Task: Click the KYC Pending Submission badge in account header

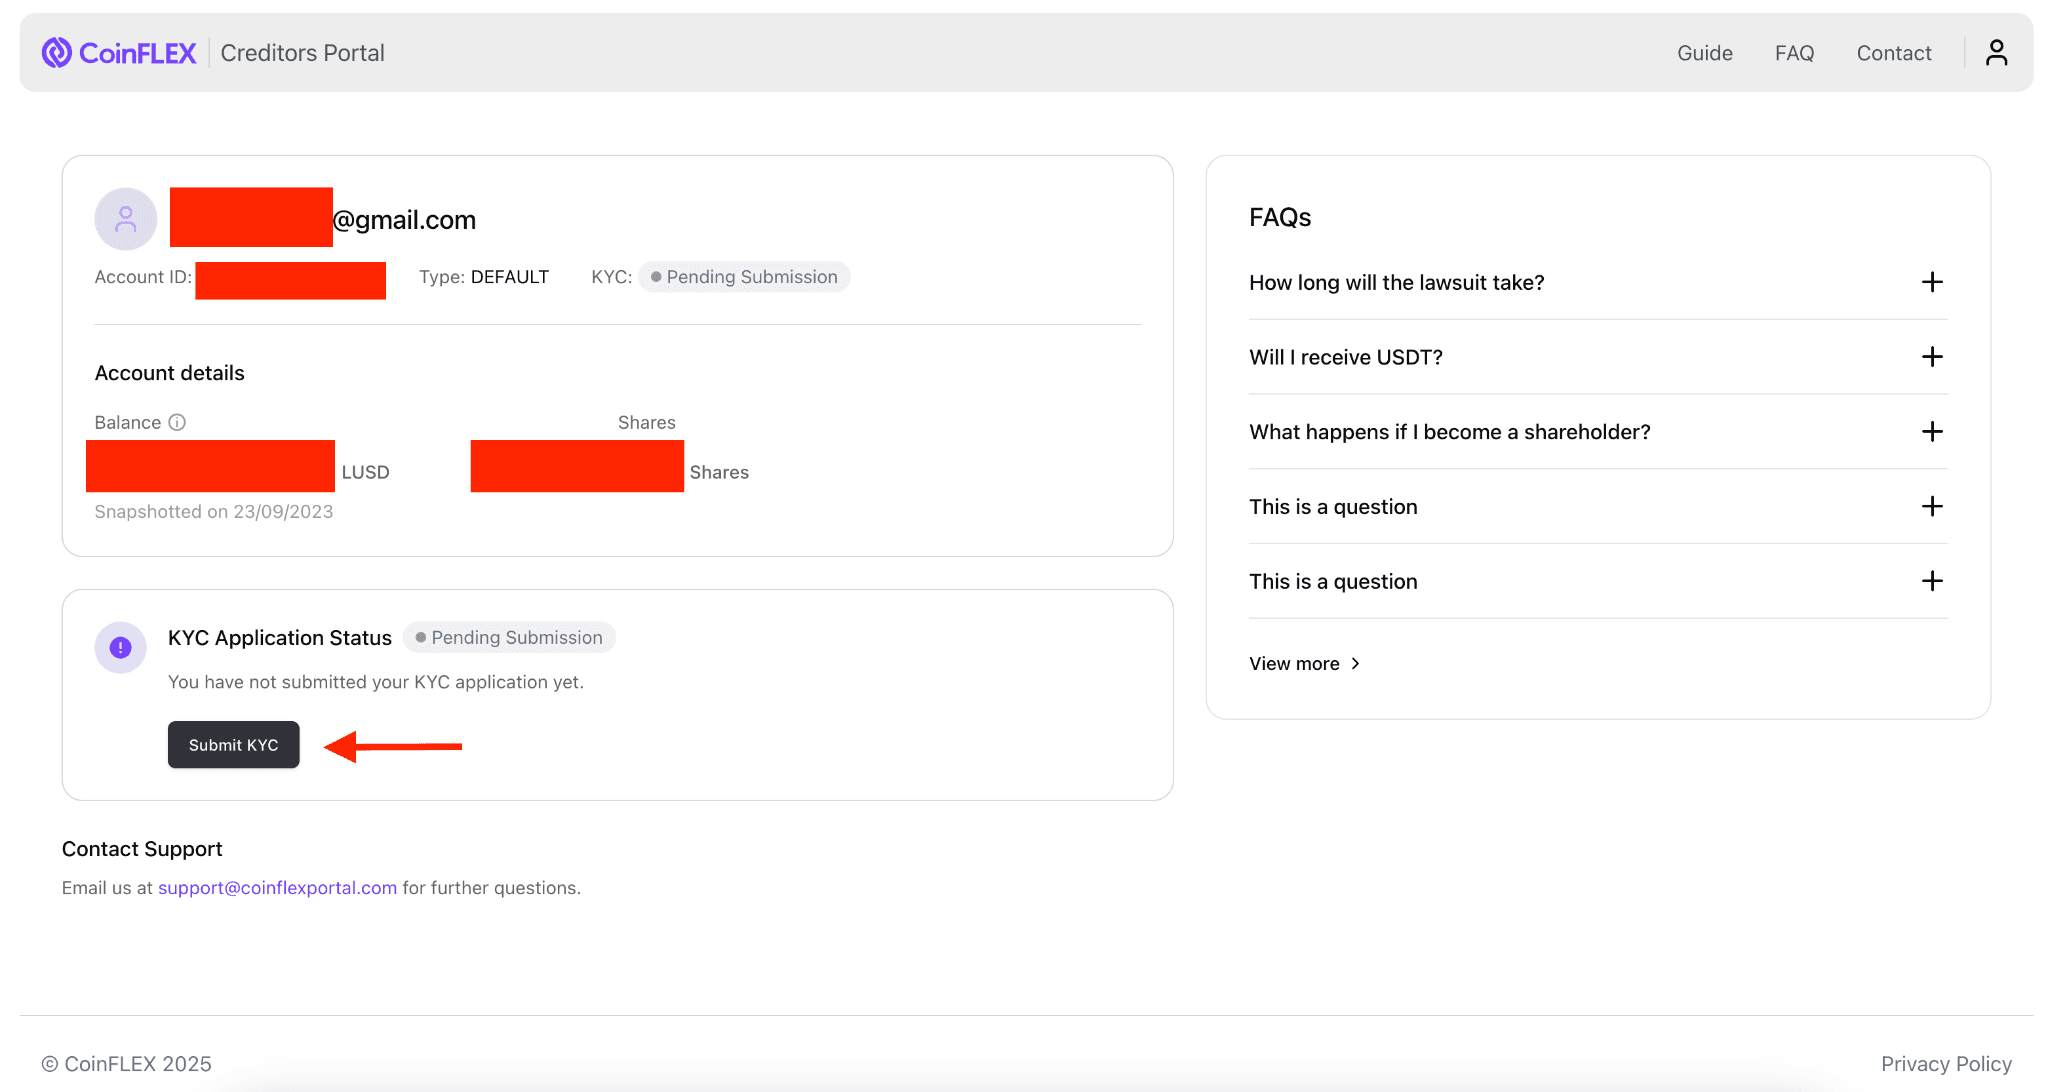Action: 744,277
